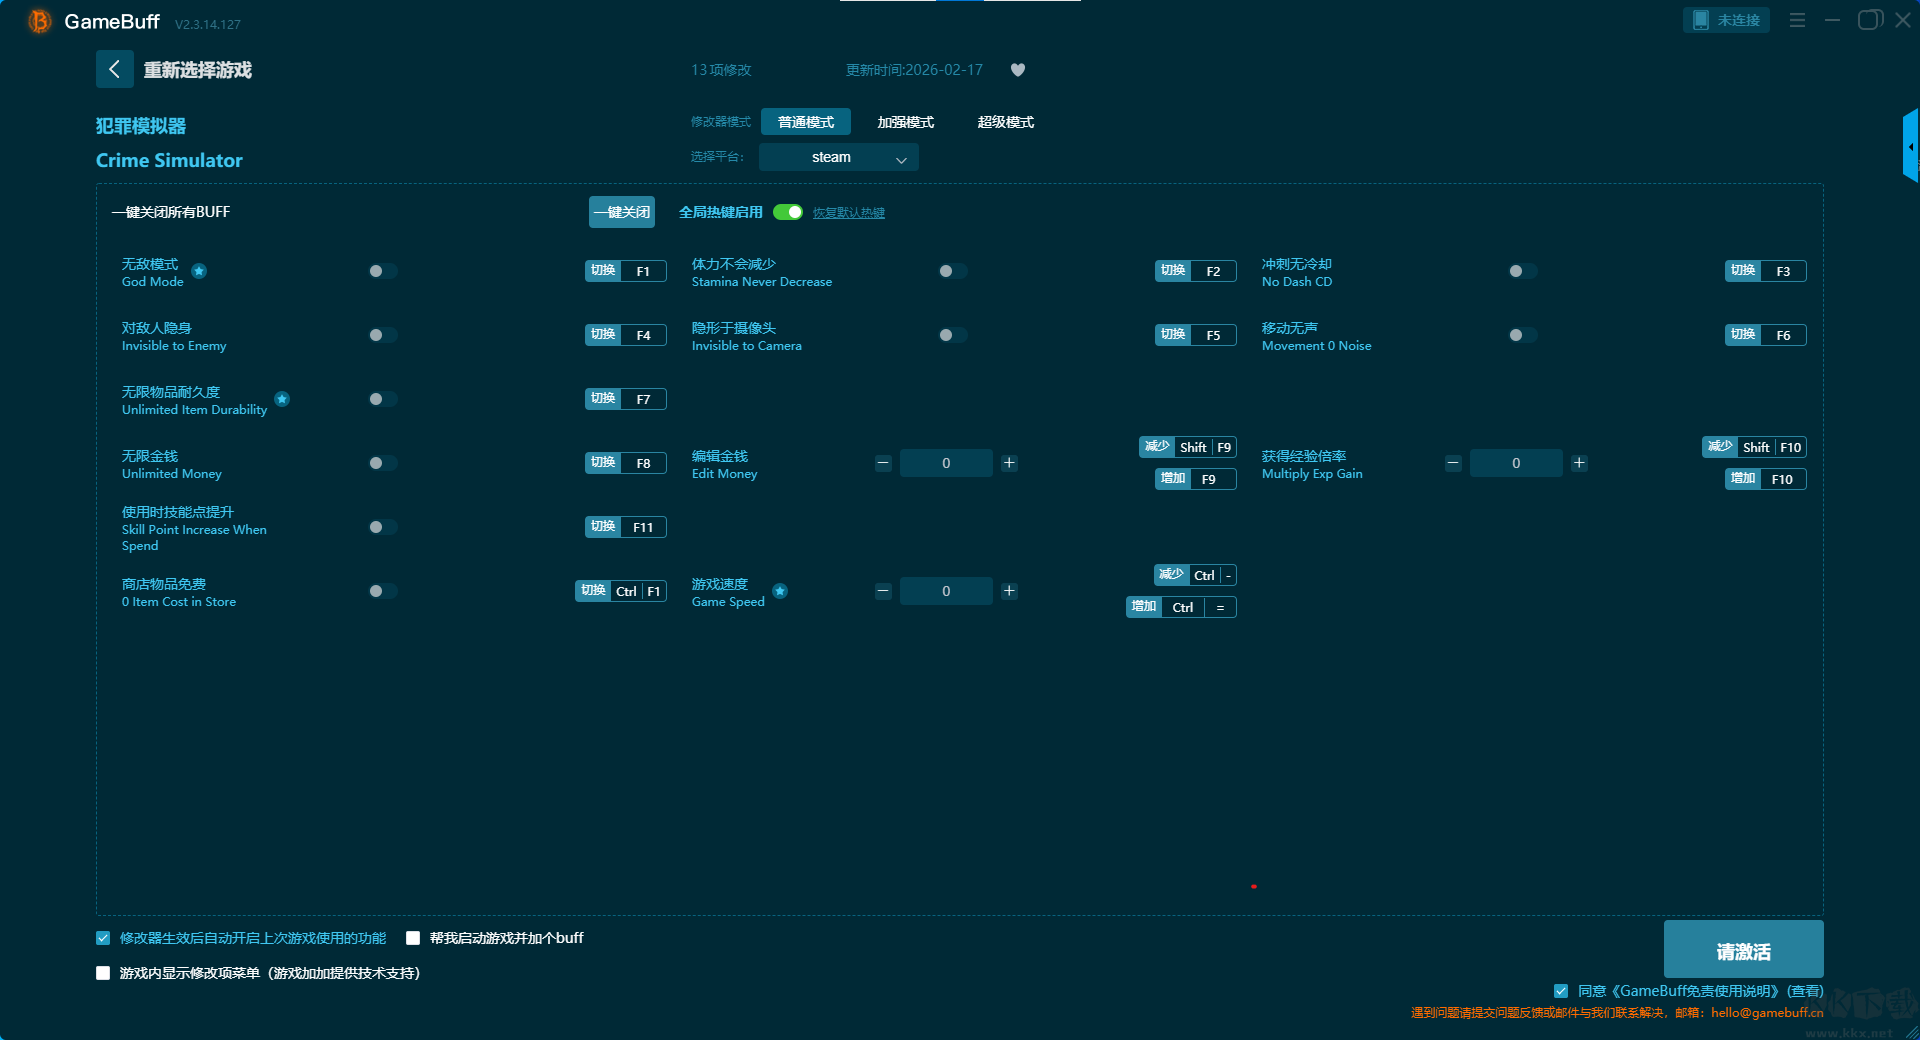Open the hamburger menu in title bar
The image size is (1920, 1040).
pos(1797,20)
